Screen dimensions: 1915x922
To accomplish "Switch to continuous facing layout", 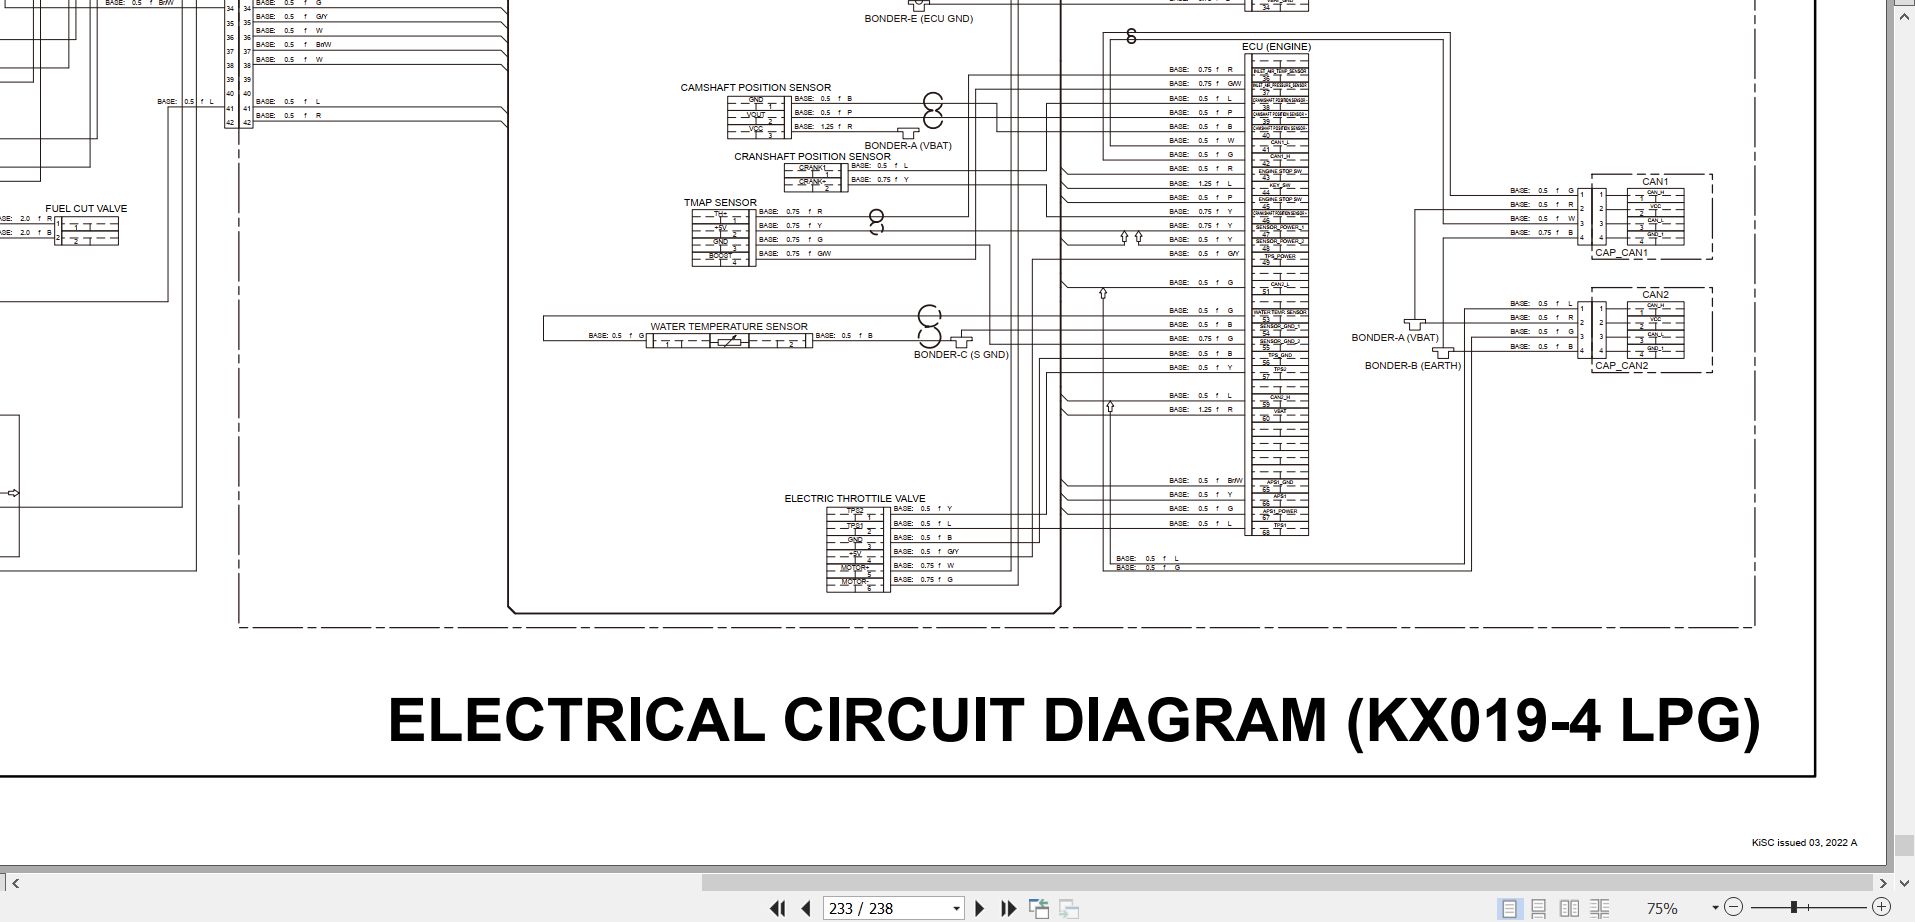I will coord(1600,908).
